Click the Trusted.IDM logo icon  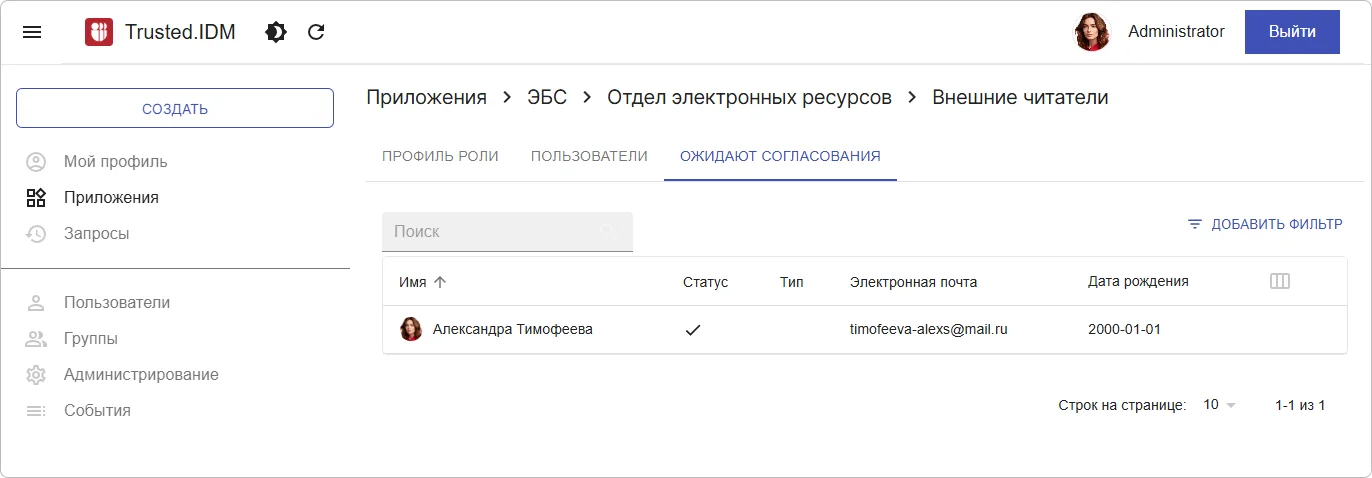tap(99, 32)
